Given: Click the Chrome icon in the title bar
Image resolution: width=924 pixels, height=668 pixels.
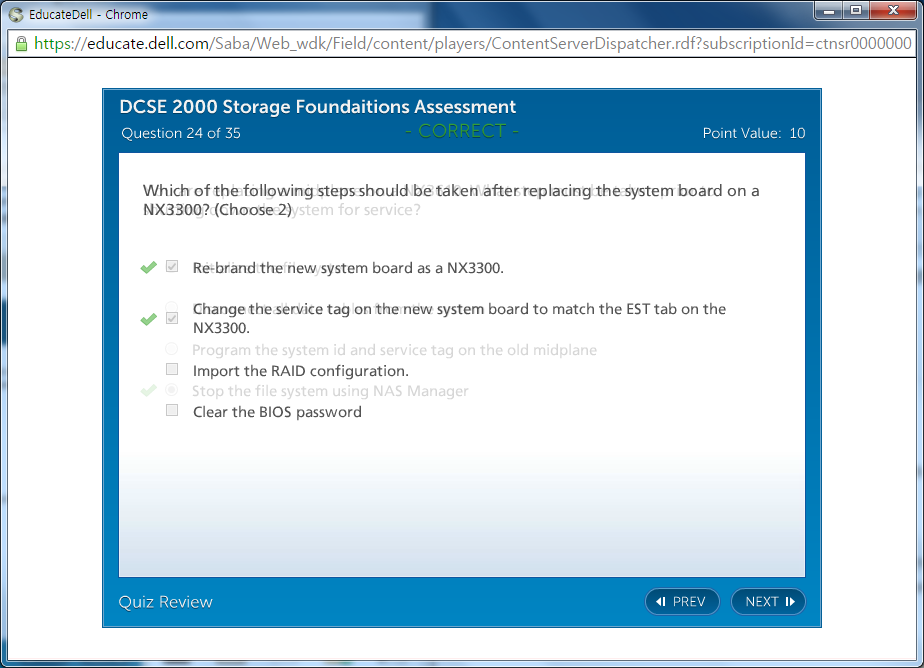Looking at the screenshot, I should pos(15,15).
